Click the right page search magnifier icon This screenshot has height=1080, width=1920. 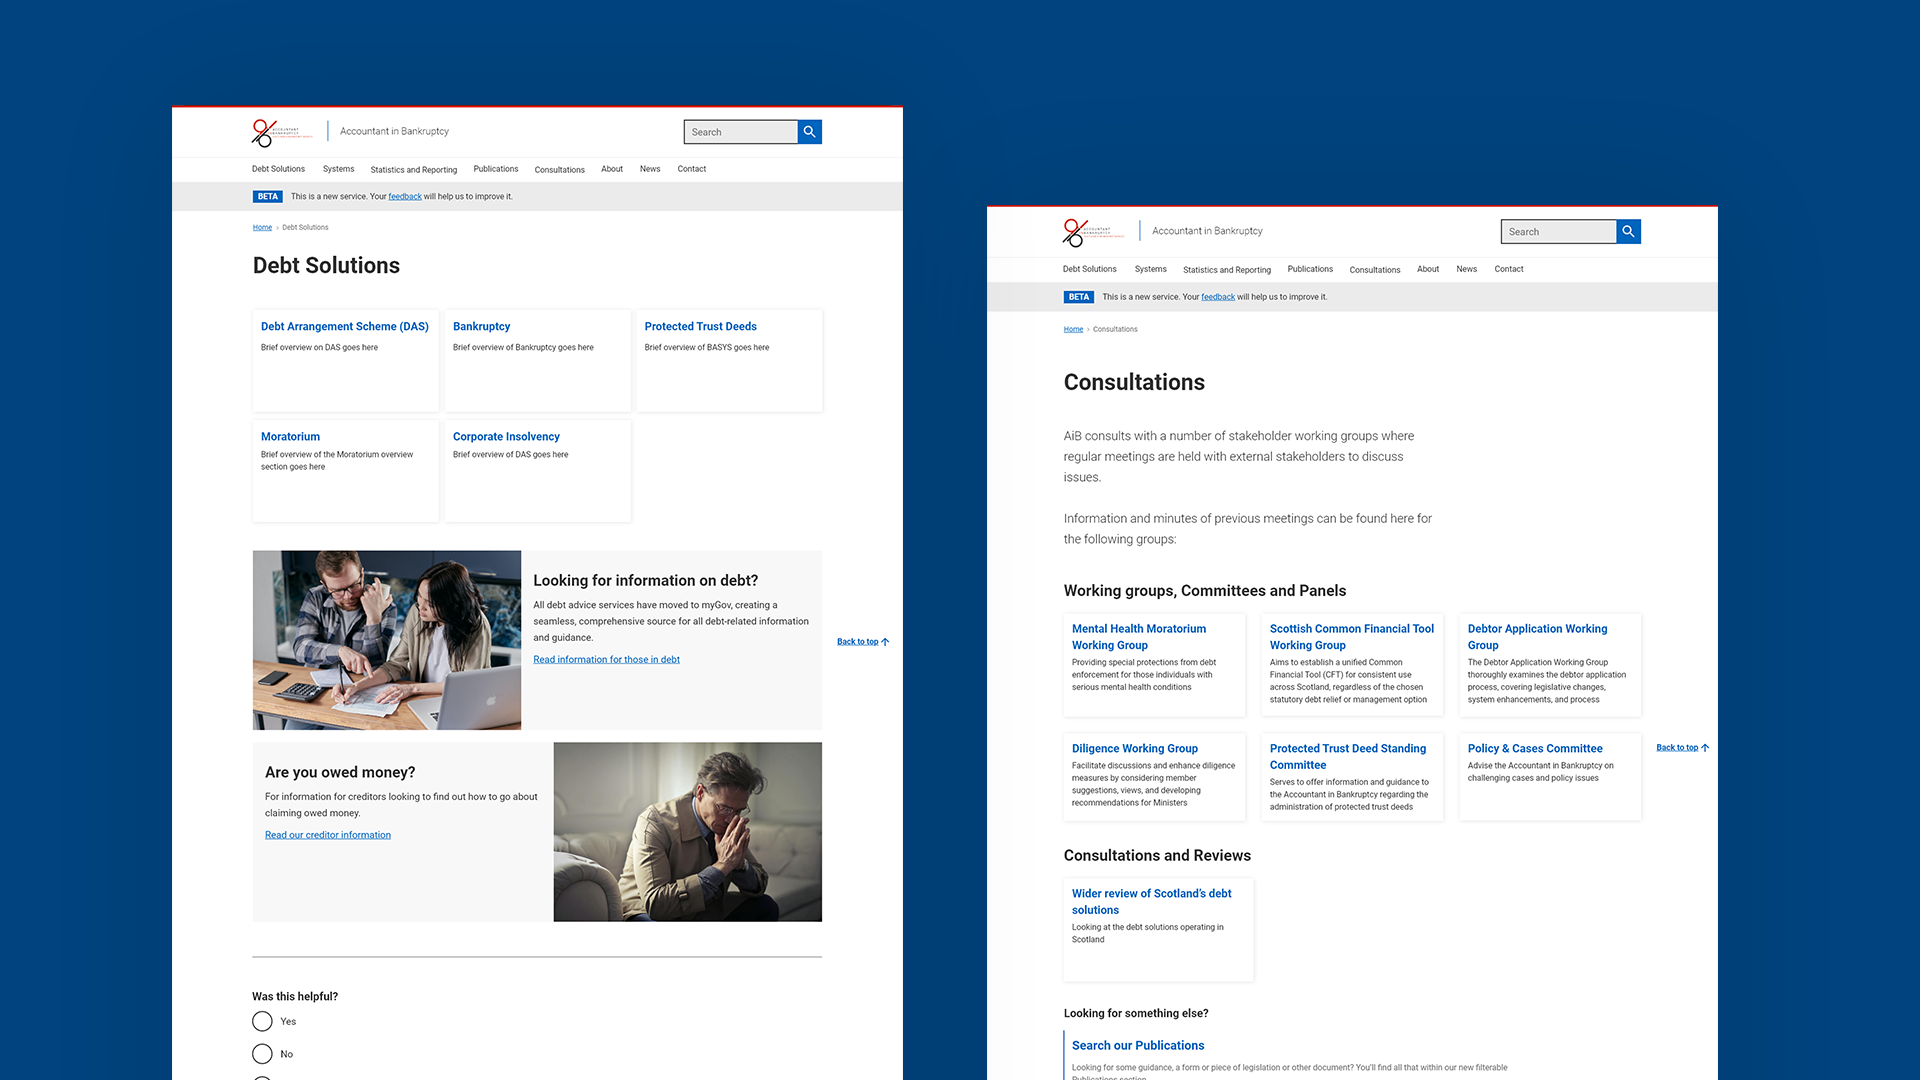(1628, 232)
